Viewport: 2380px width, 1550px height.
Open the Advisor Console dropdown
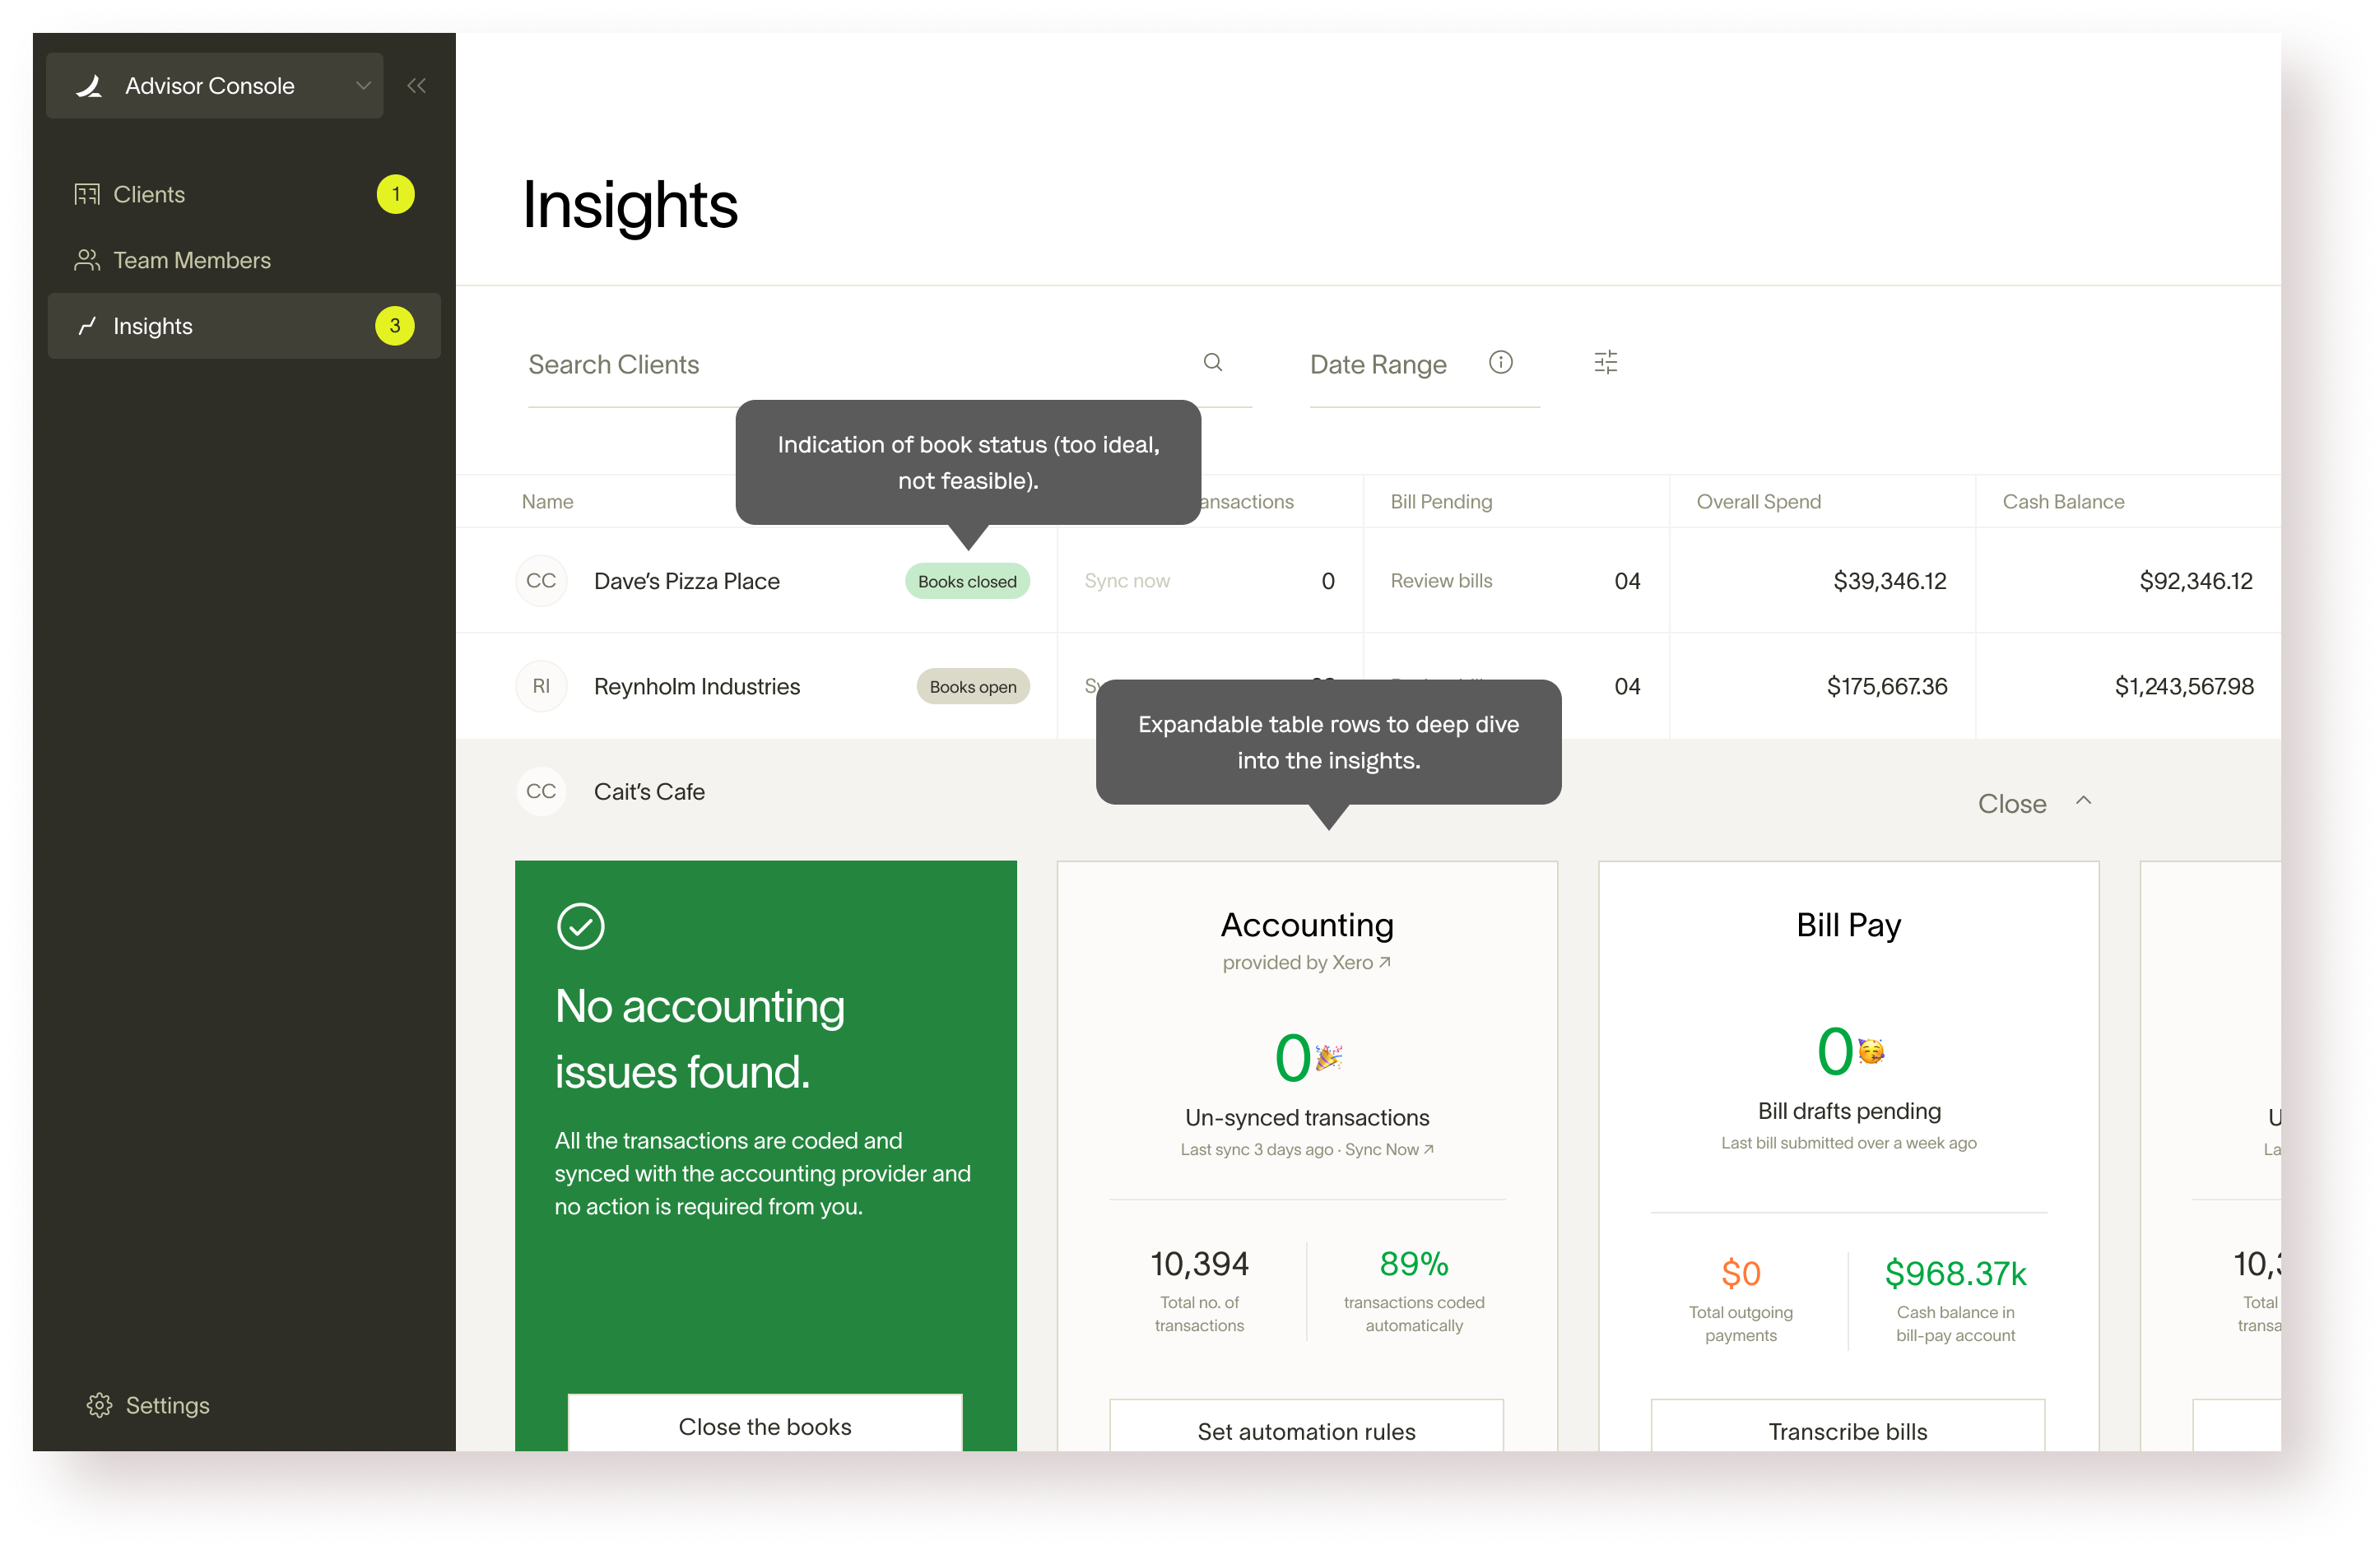coord(363,86)
